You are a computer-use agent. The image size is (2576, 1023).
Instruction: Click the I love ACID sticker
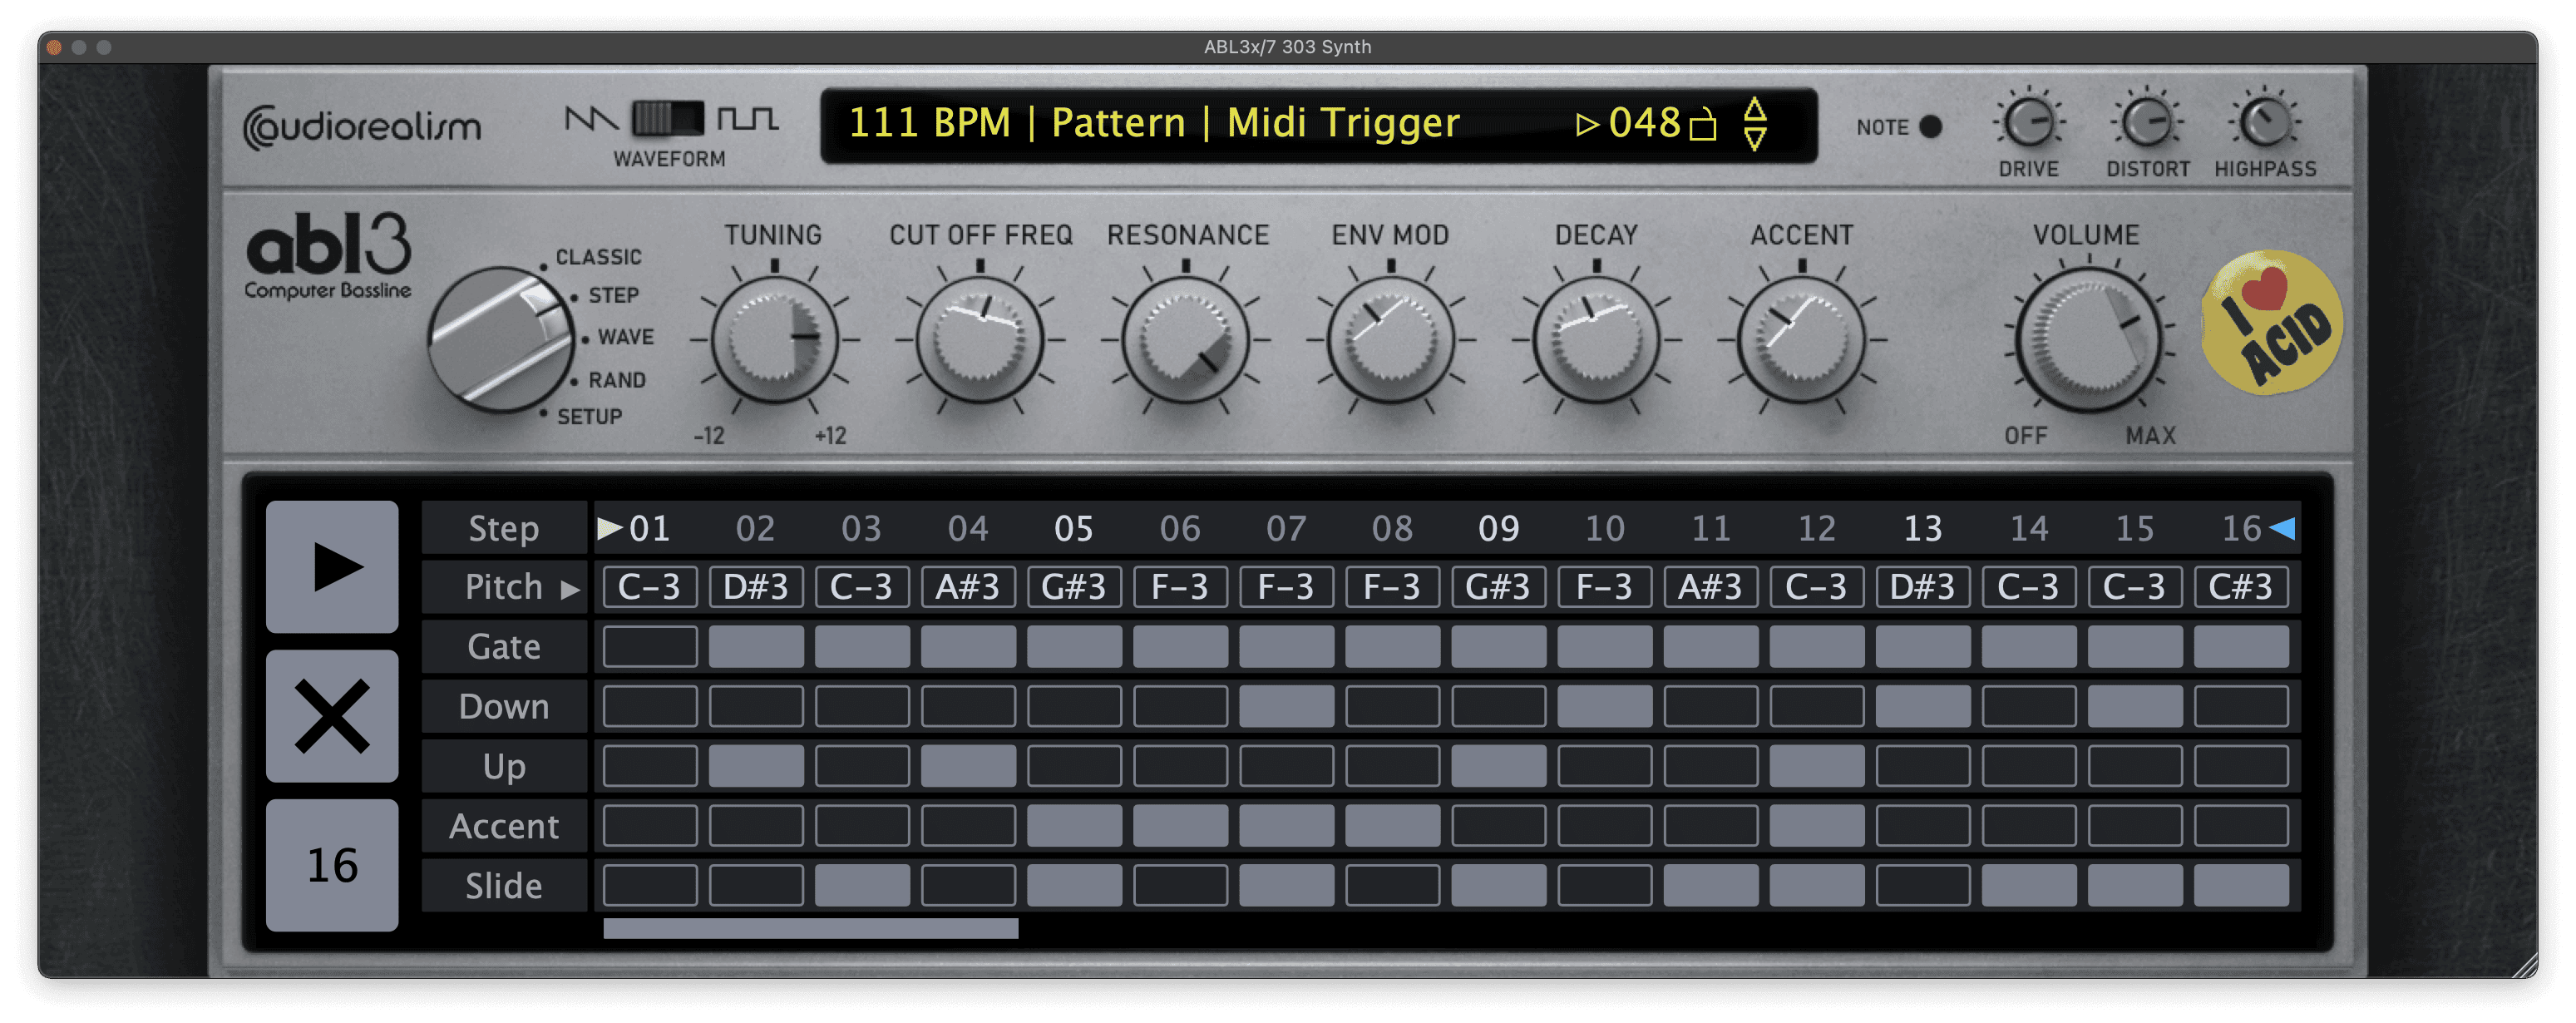[2272, 323]
